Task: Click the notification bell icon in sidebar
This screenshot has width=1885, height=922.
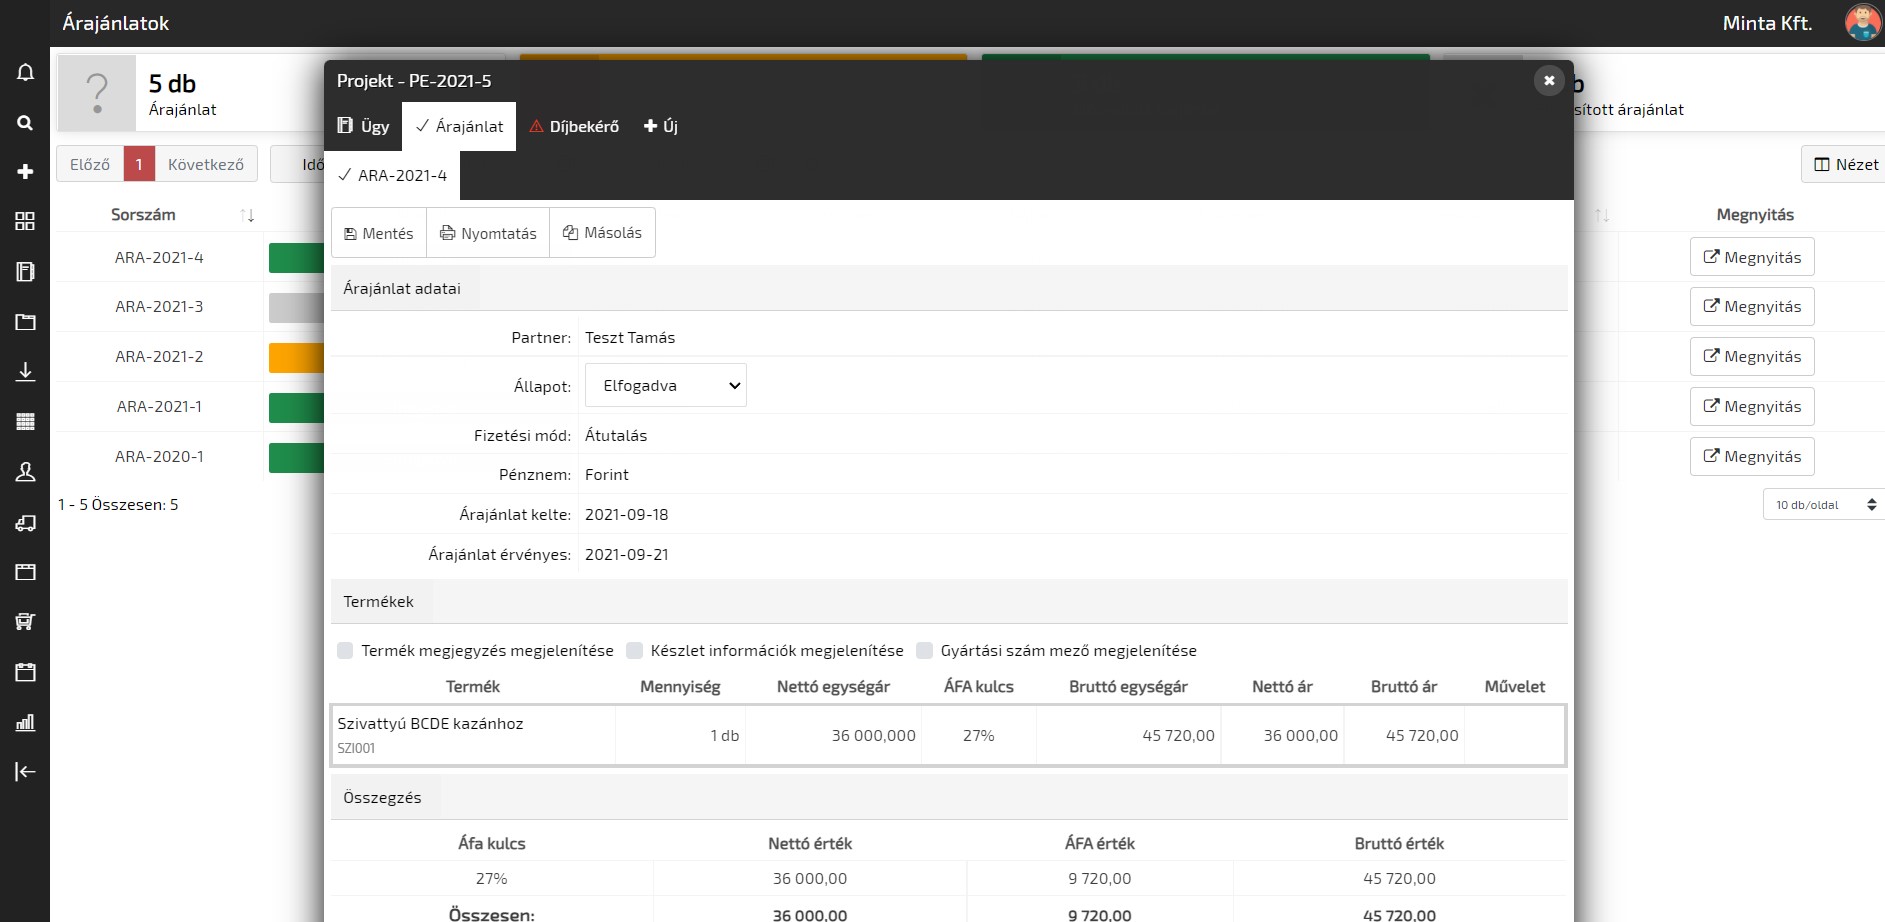Action: point(25,72)
